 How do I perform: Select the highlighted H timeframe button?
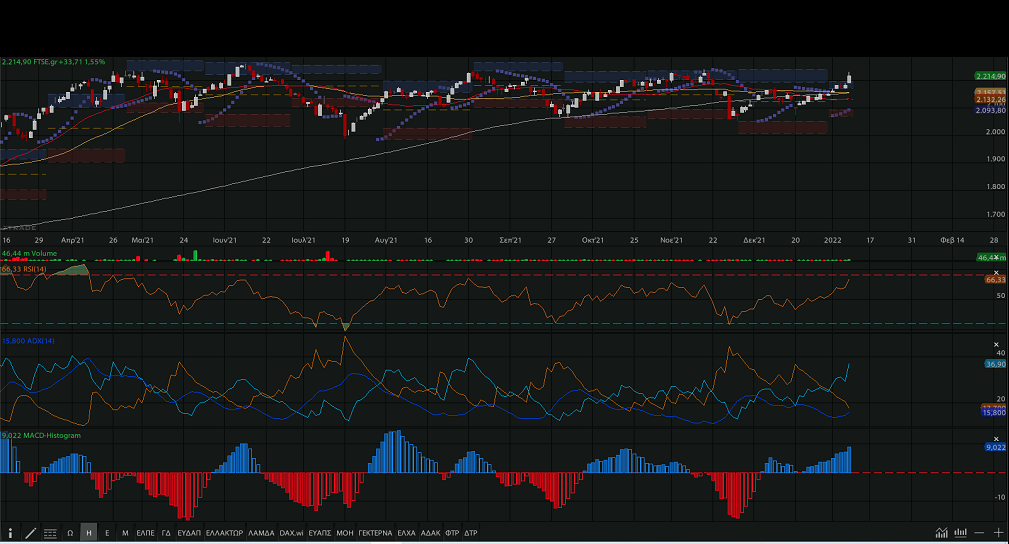click(89, 533)
